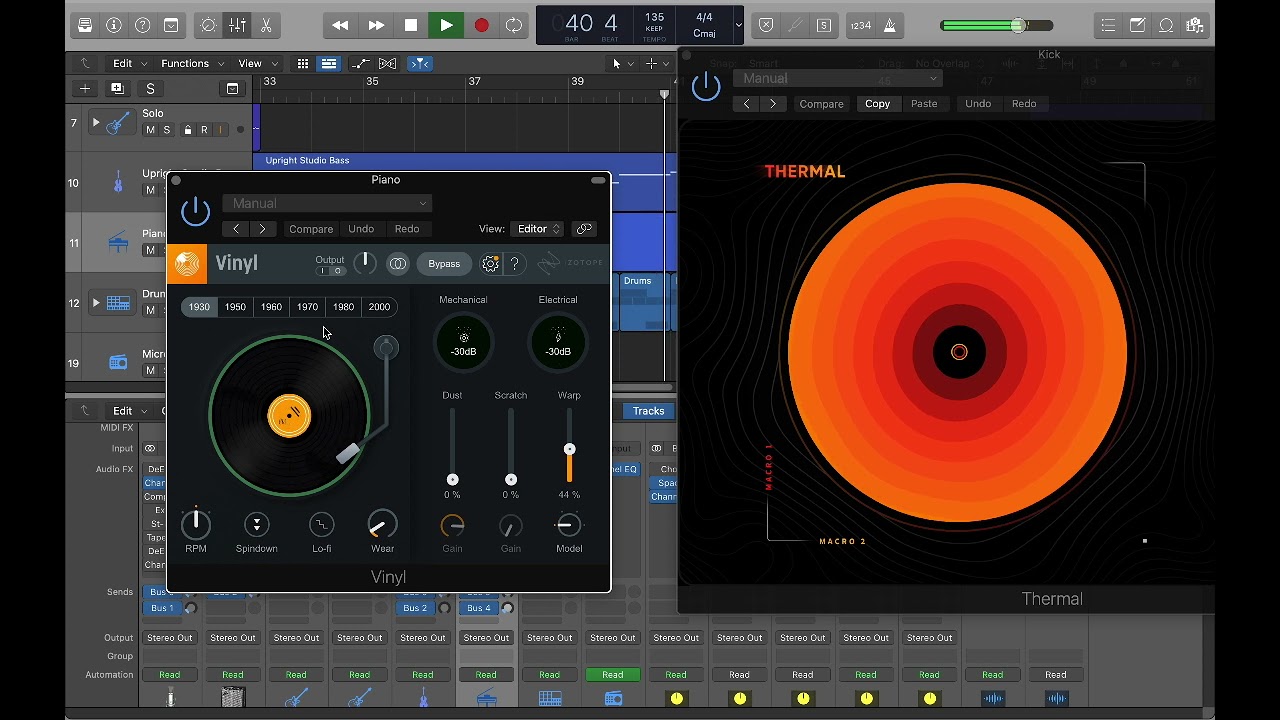Viewport: 1280px width, 720px height.
Task: Click the Bypass button in Vinyl
Action: point(444,264)
